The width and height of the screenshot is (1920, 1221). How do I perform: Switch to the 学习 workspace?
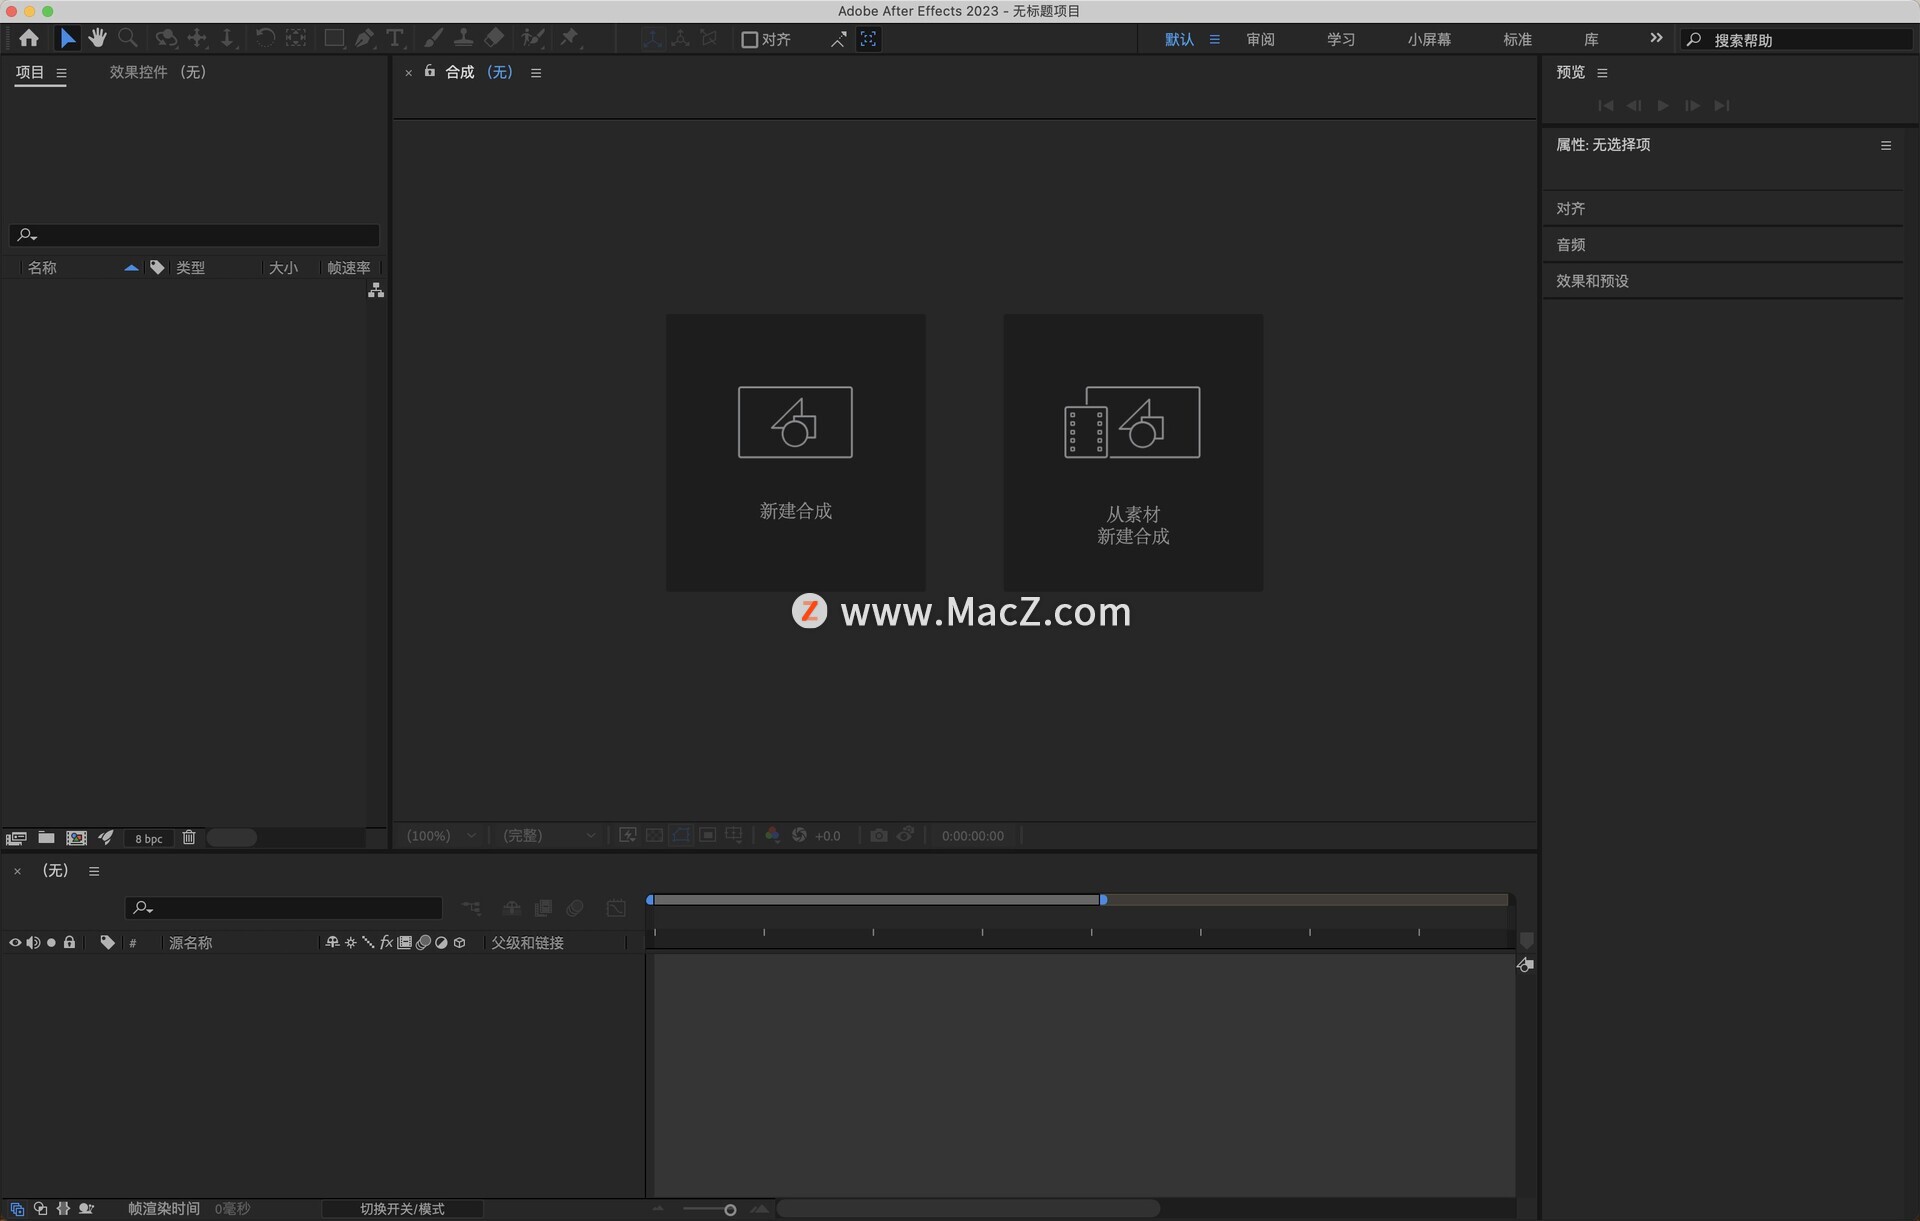tap(1341, 39)
